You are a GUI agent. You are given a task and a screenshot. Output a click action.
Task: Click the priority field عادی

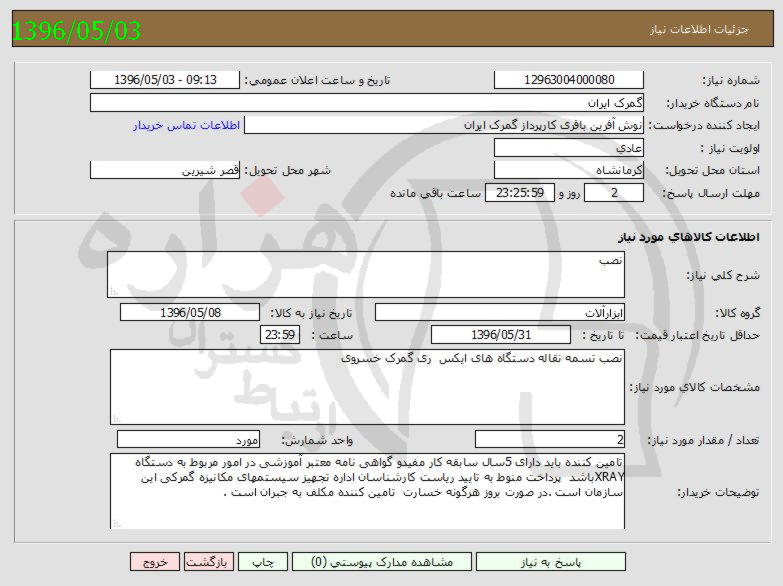point(569,148)
